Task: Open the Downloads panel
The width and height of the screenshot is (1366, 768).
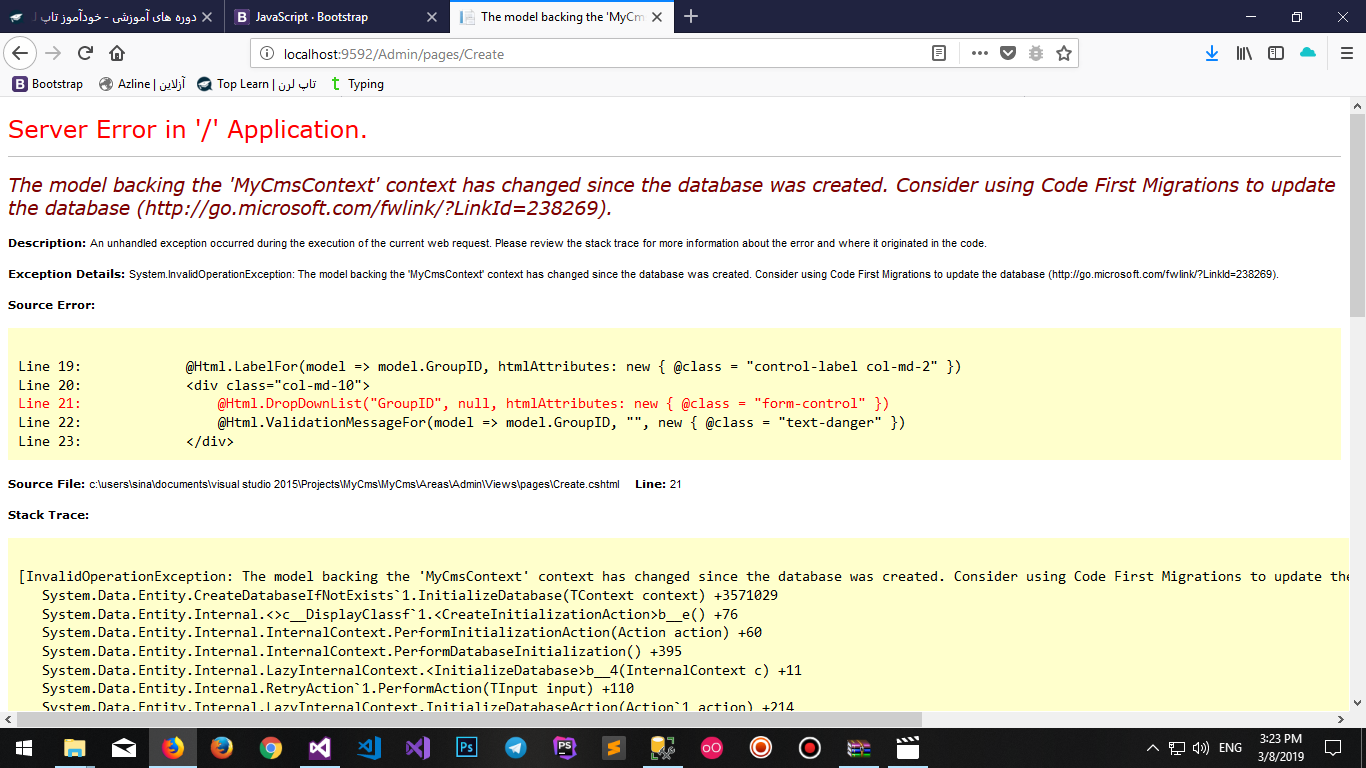Action: click(x=1211, y=54)
